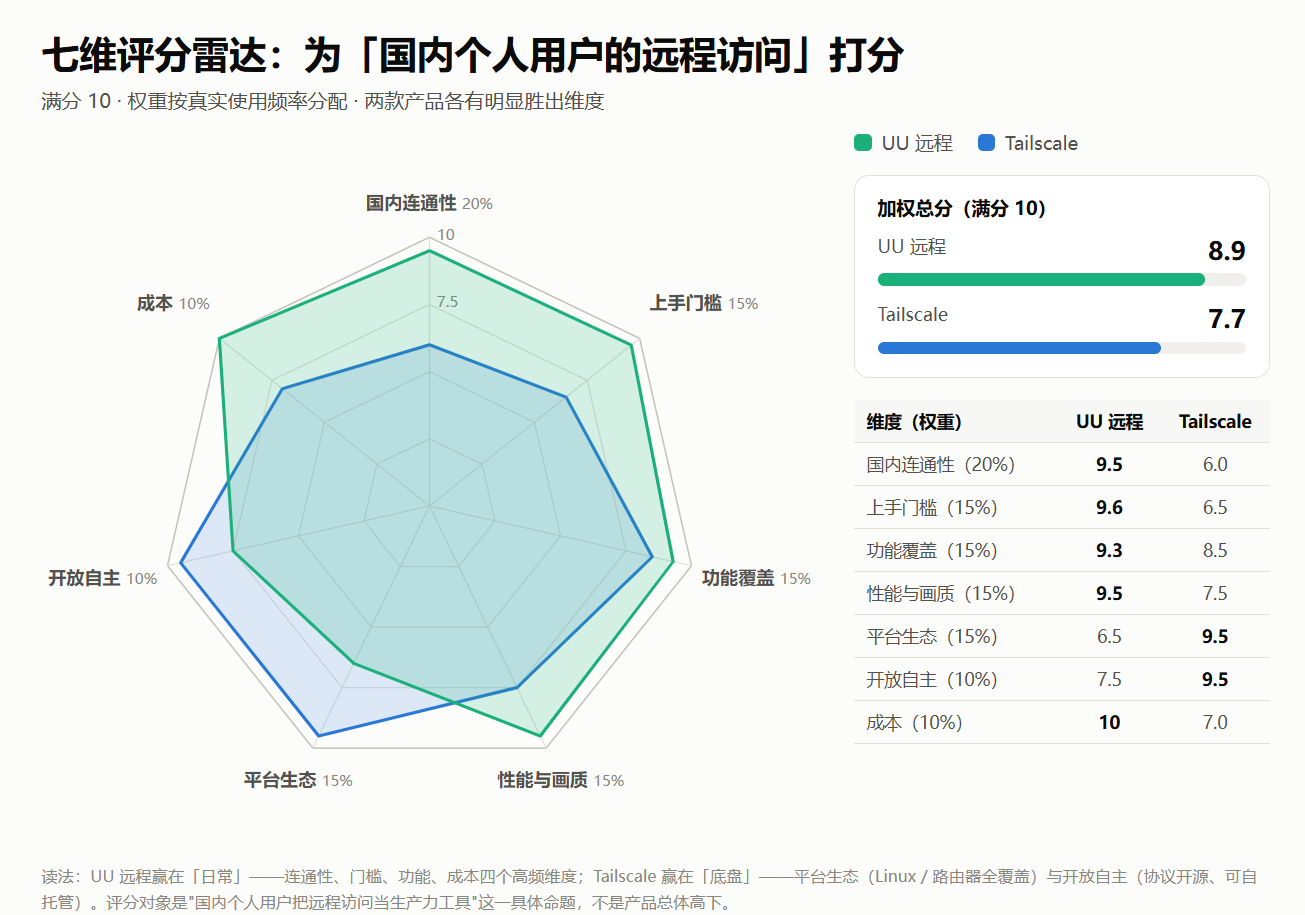Click Tailscale score 9.5 in 平台生态 row
Viewport: 1305px width, 915px height.
point(1215,636)
